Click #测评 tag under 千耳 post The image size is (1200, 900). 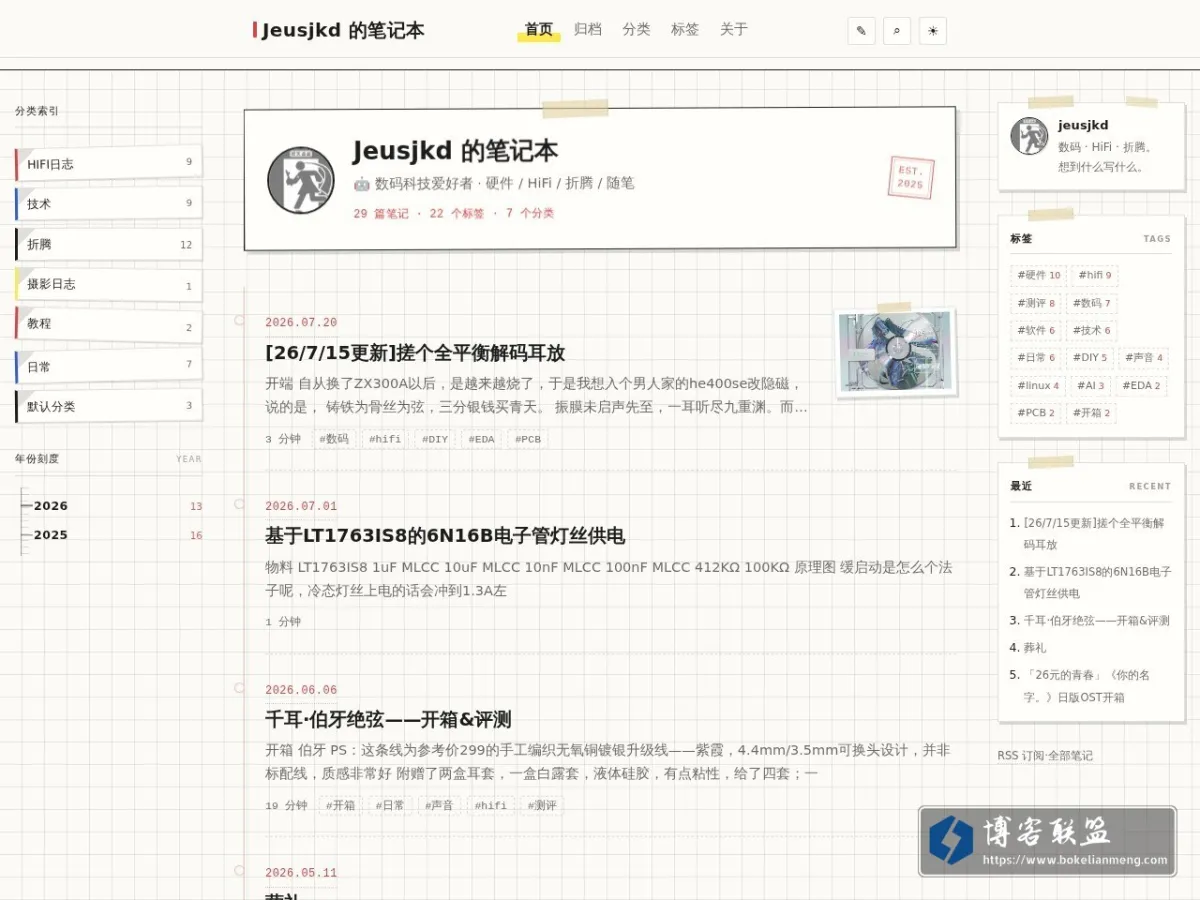point(541,805)
